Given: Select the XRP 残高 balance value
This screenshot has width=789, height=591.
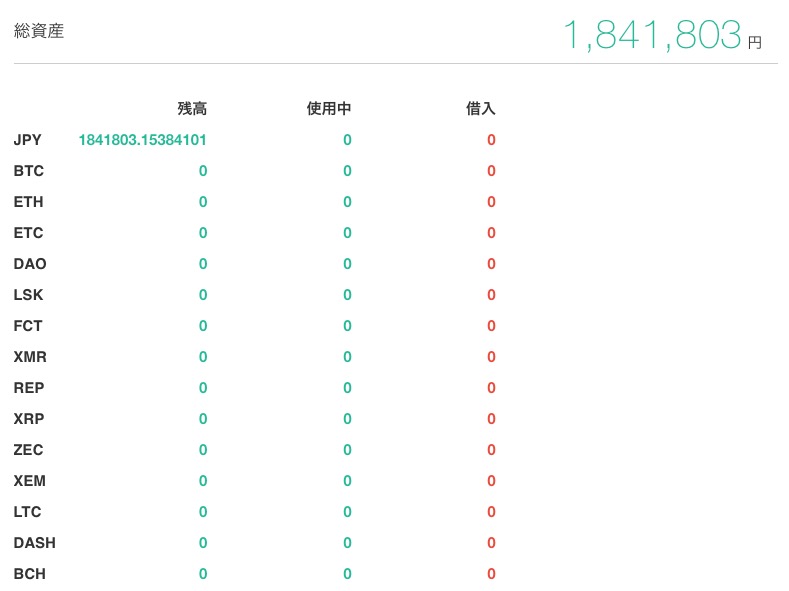Looking at the screenshot, I should click(x=203, y=419).
